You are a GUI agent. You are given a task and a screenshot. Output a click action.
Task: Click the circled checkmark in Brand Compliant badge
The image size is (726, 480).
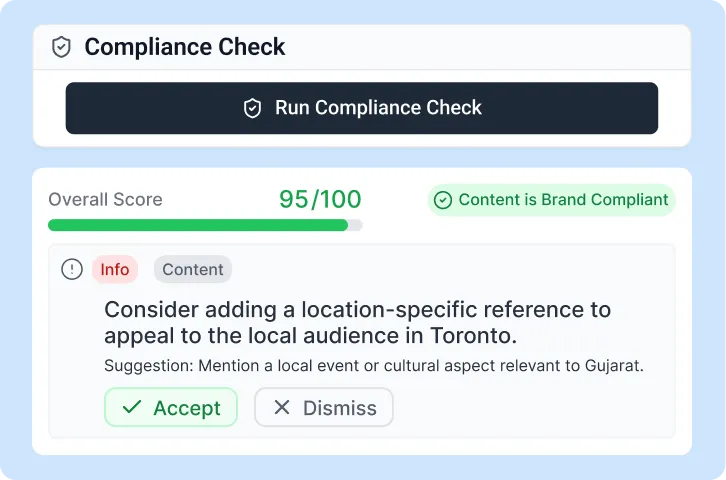click(x=442, y=200)
